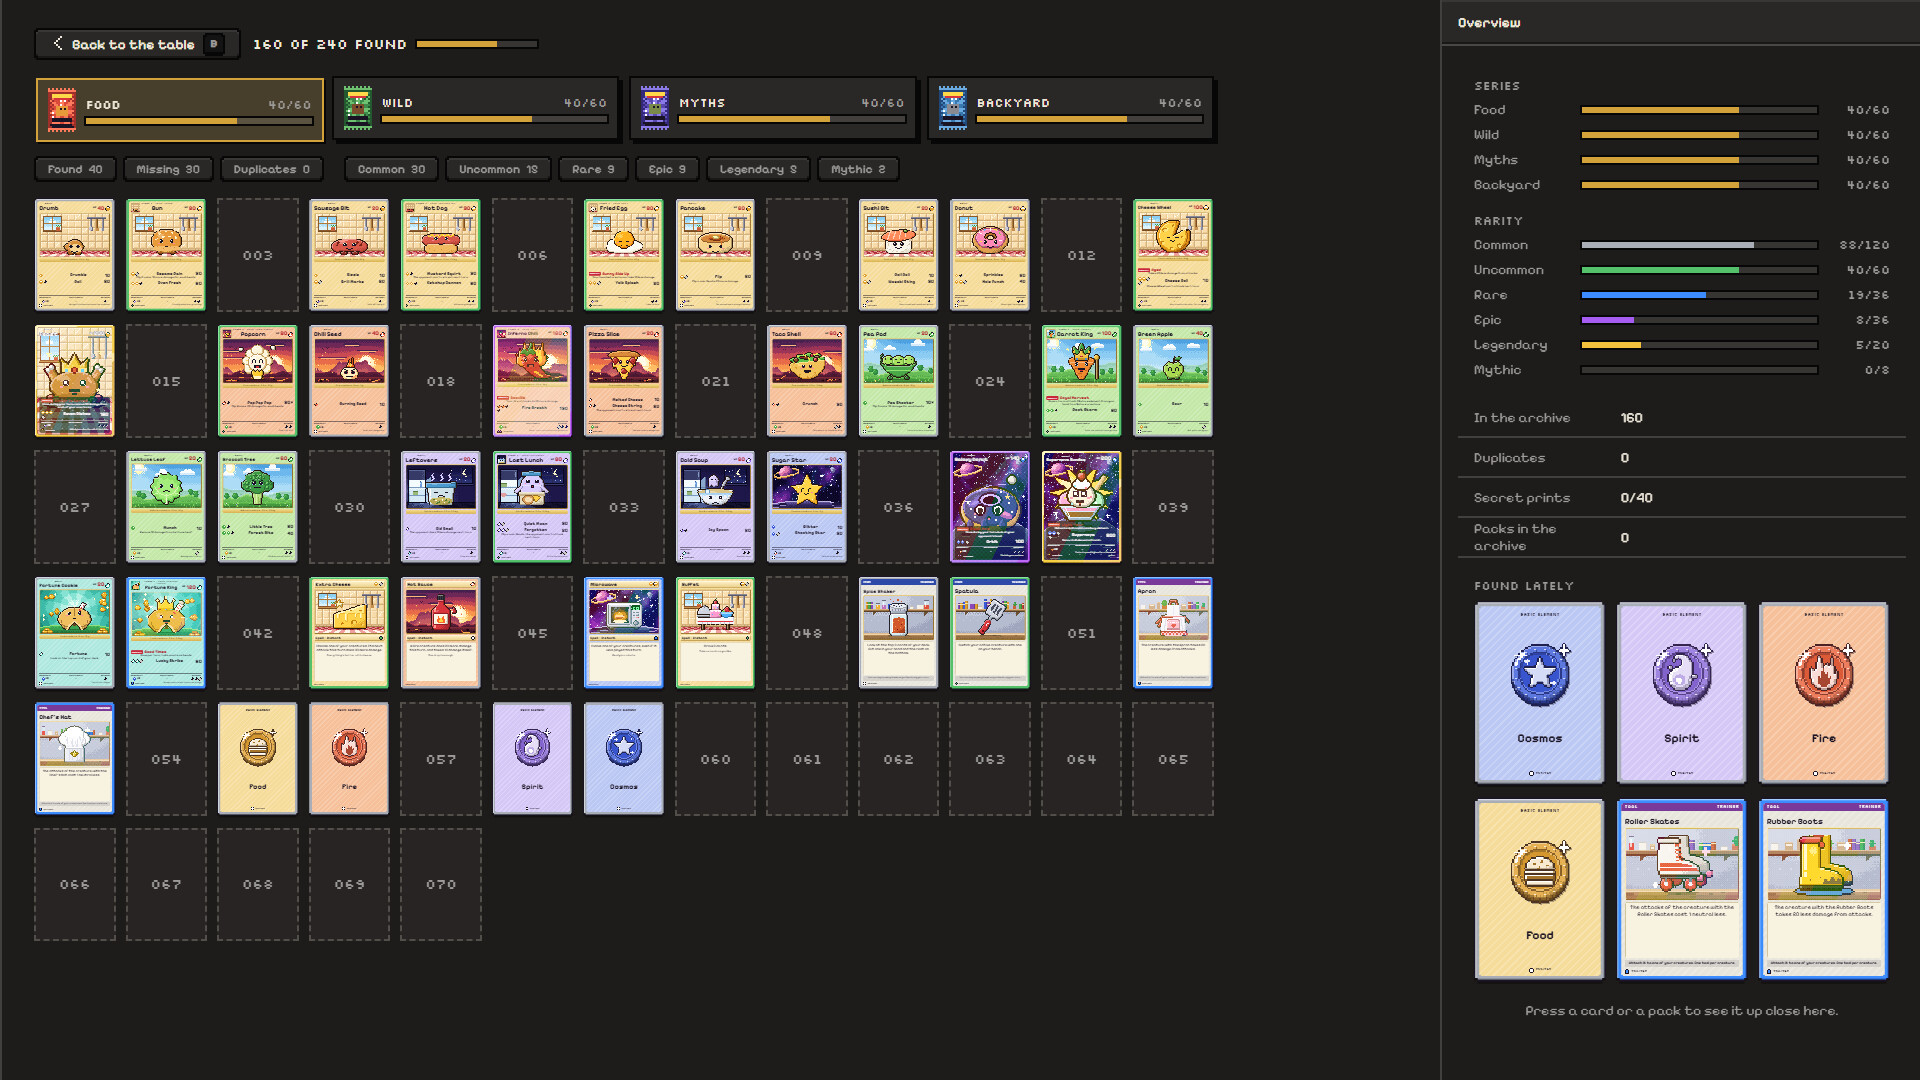Toggle the Rare 9 rarity filter
This screenshot has width=1920, height=1080.
point(593,169)
